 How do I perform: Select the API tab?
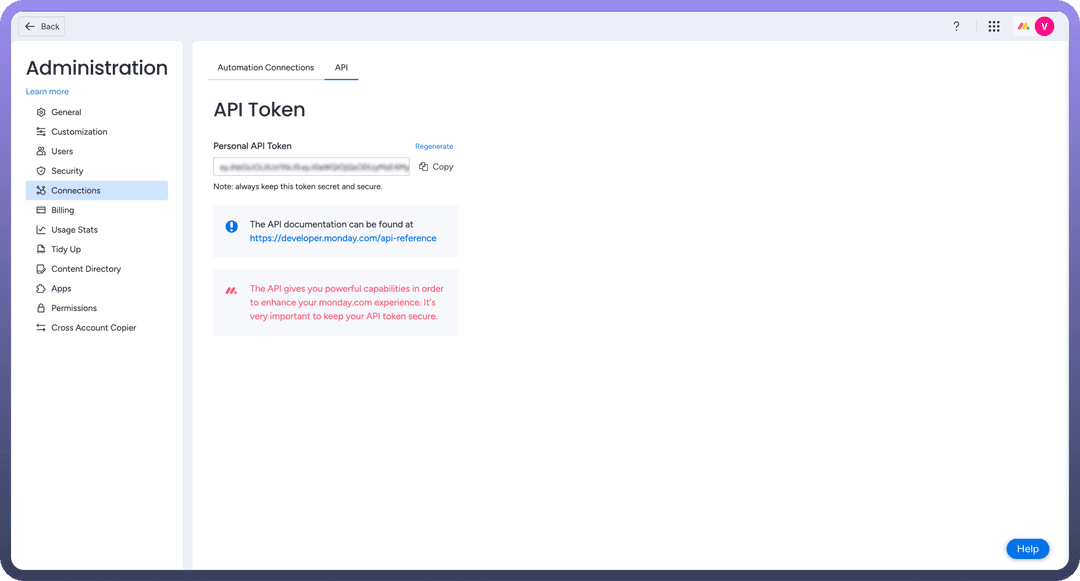coord(341,68)
